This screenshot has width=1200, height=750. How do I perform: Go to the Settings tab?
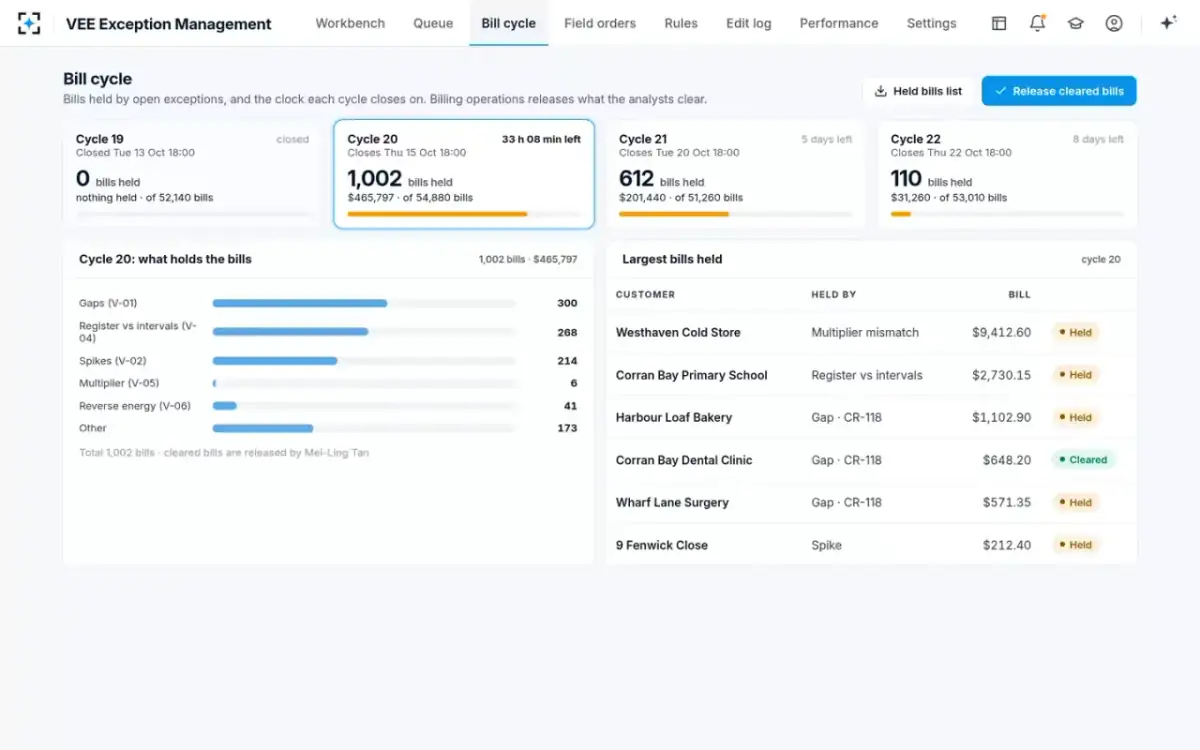931,23
